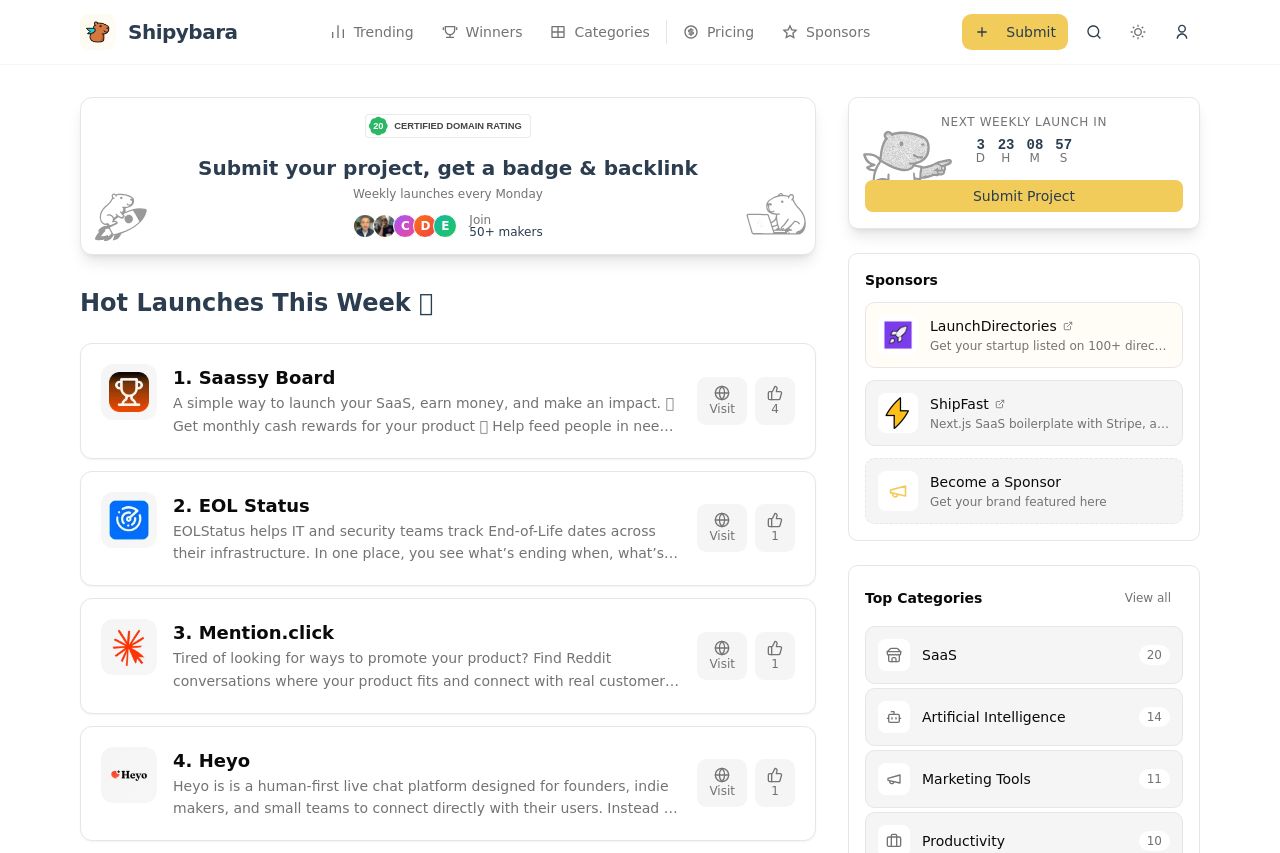1280x853 pixels.
Task: Select Become a Sponsor card
Action: click(x=1023, y=491)
